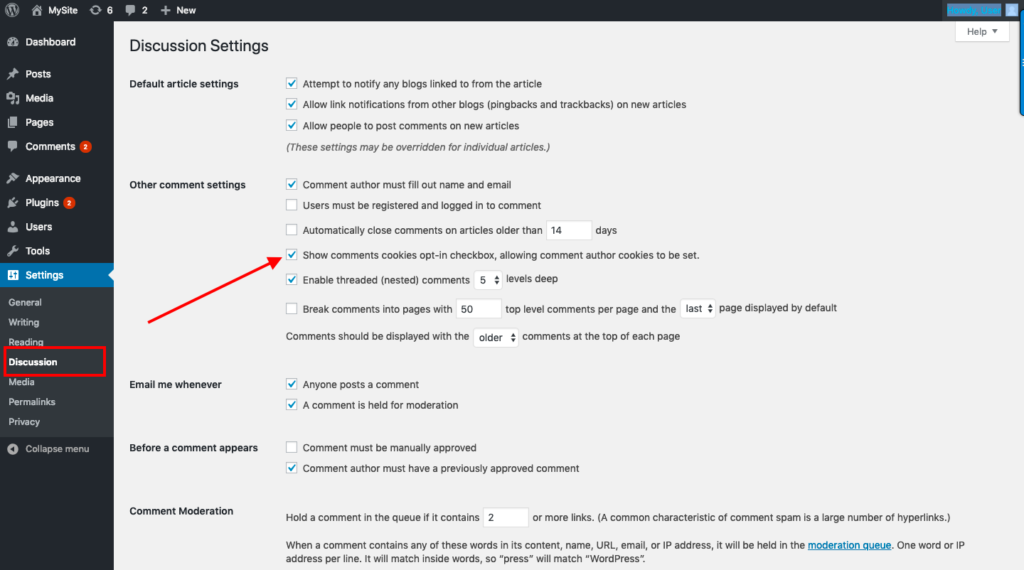Check Comment must be manually approved
Screen dimensions: 1024x570
click(x=291, y=447)
